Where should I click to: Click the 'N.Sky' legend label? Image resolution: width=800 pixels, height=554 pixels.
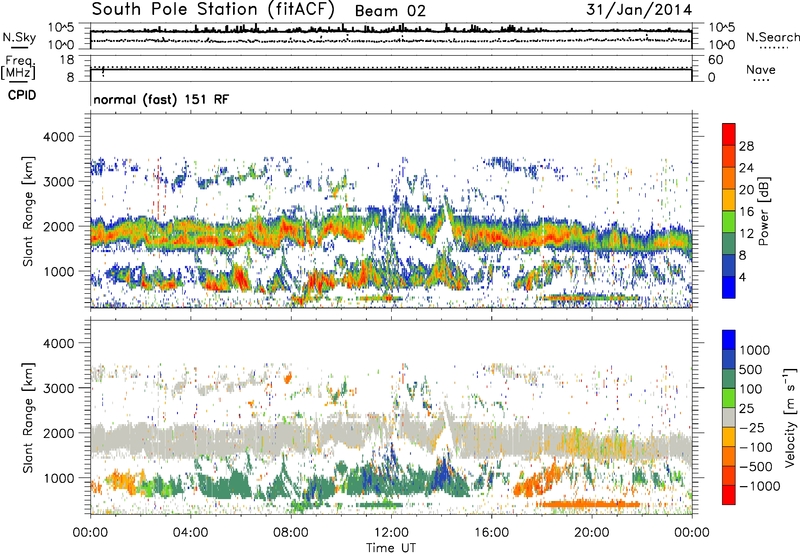click(19, 37)
